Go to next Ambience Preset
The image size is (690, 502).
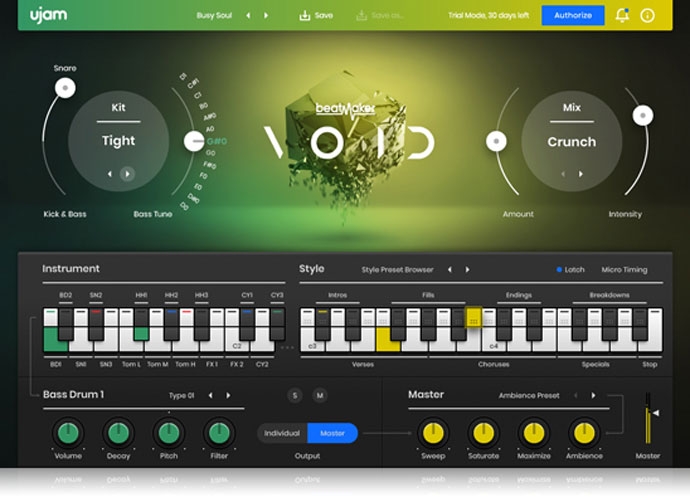[593, 395]
